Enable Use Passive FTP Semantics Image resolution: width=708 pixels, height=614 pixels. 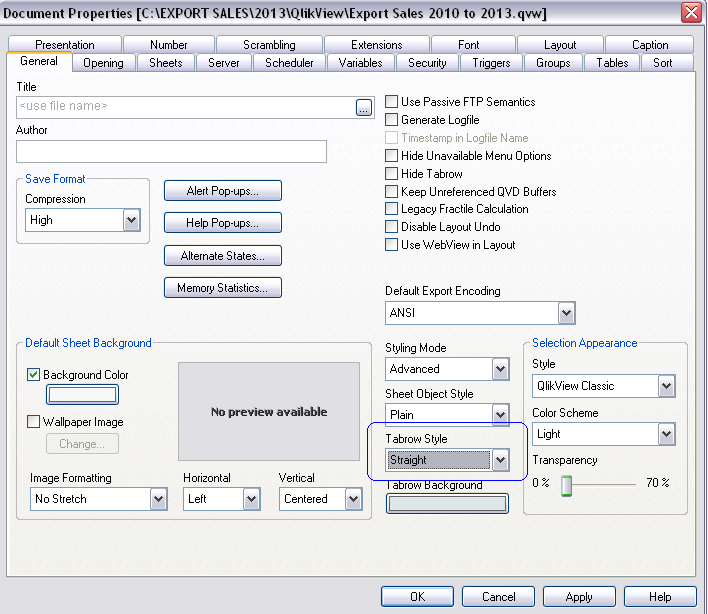pos(391,101)
